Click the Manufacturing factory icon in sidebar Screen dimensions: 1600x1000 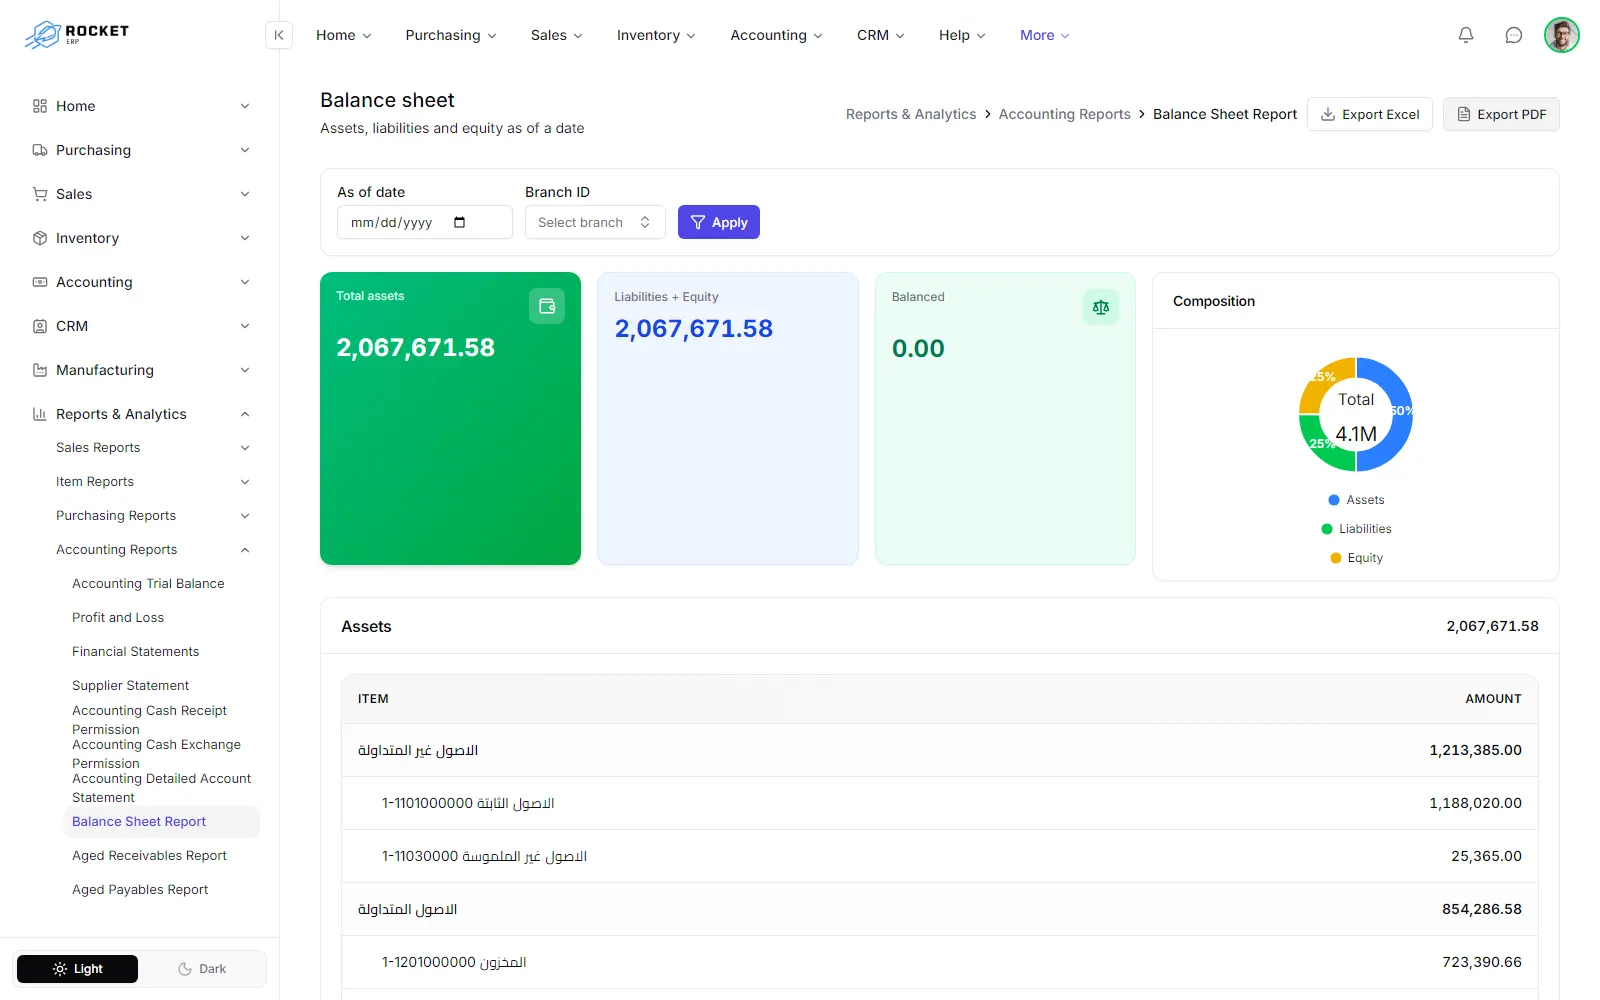point(40,370)
